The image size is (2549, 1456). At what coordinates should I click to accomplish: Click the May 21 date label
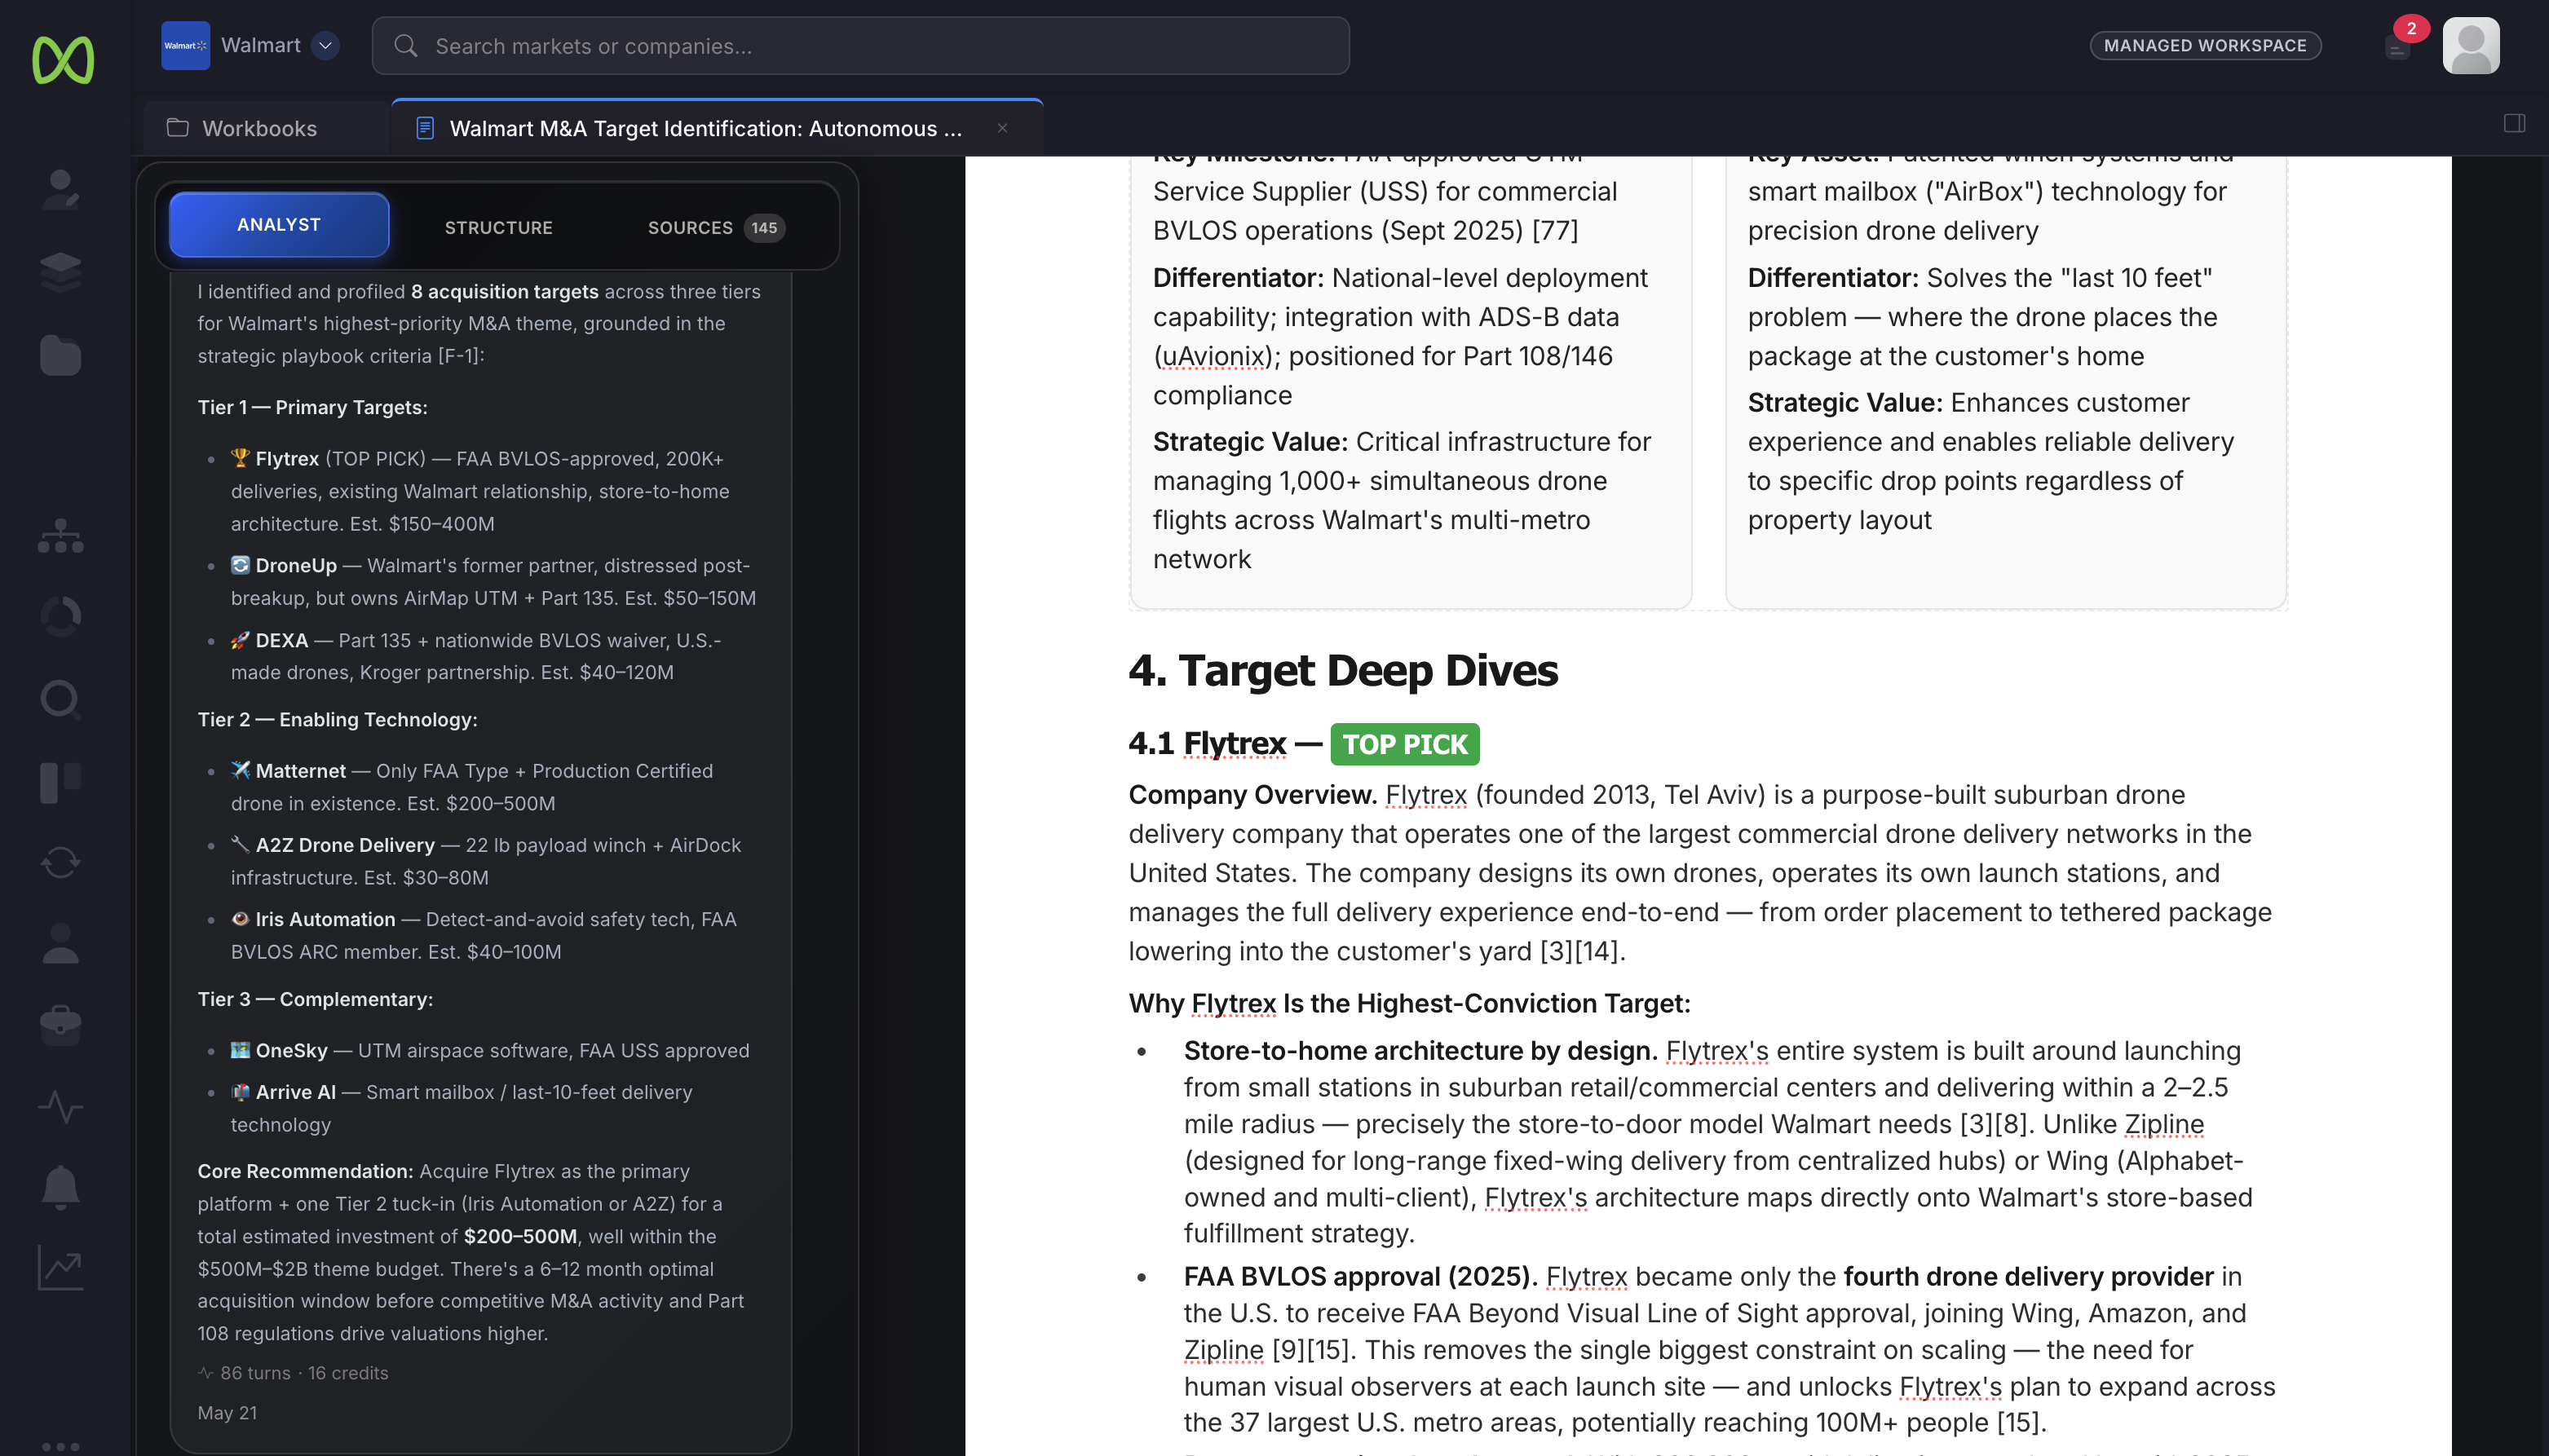(x=227, y=1413)
